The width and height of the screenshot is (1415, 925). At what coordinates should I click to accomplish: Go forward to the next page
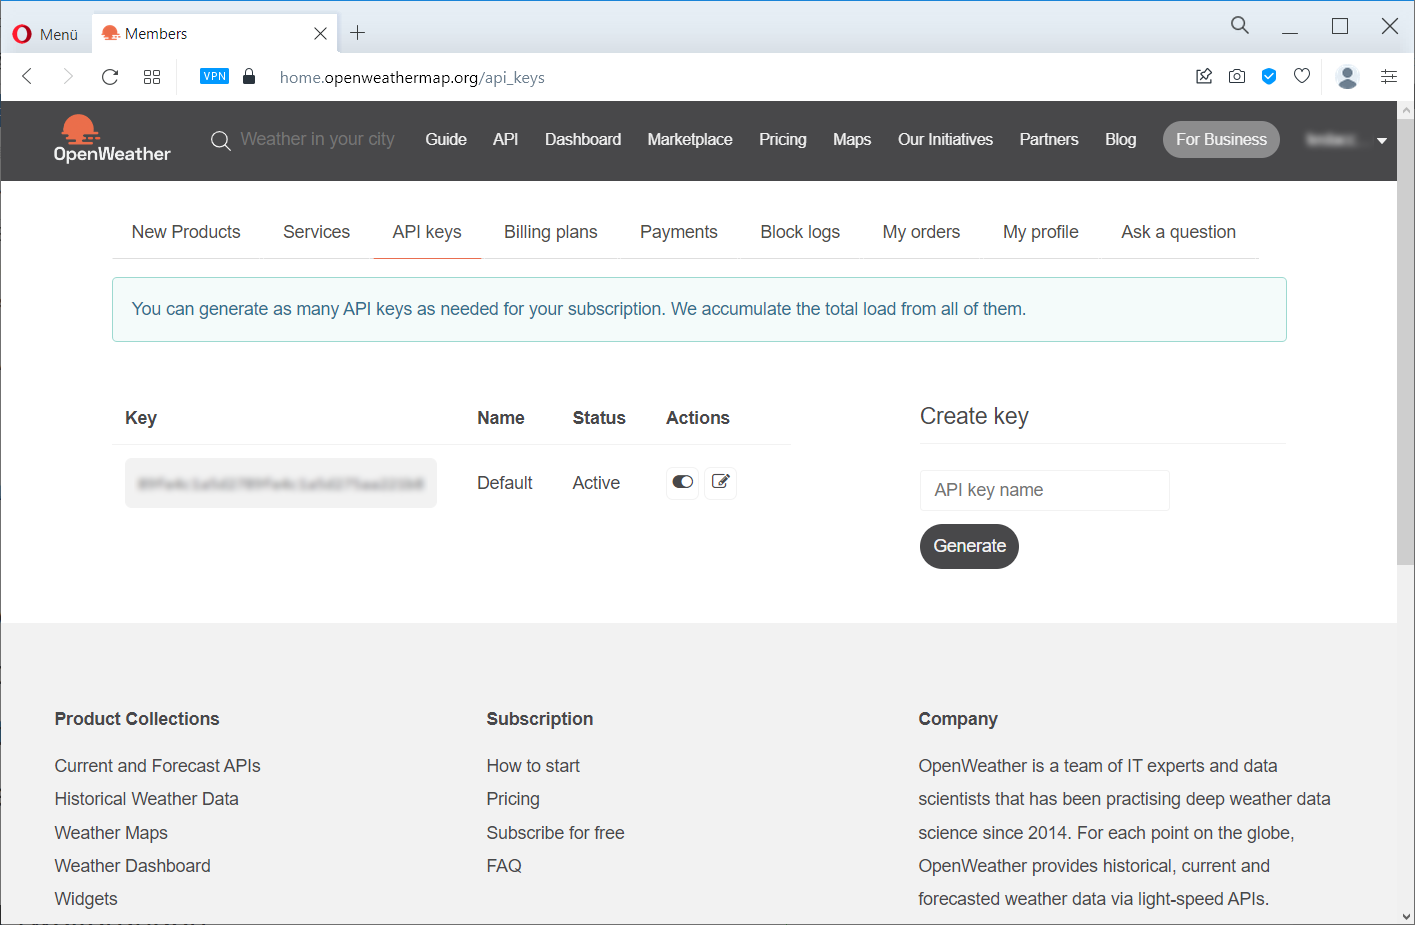tap(68, 77)
